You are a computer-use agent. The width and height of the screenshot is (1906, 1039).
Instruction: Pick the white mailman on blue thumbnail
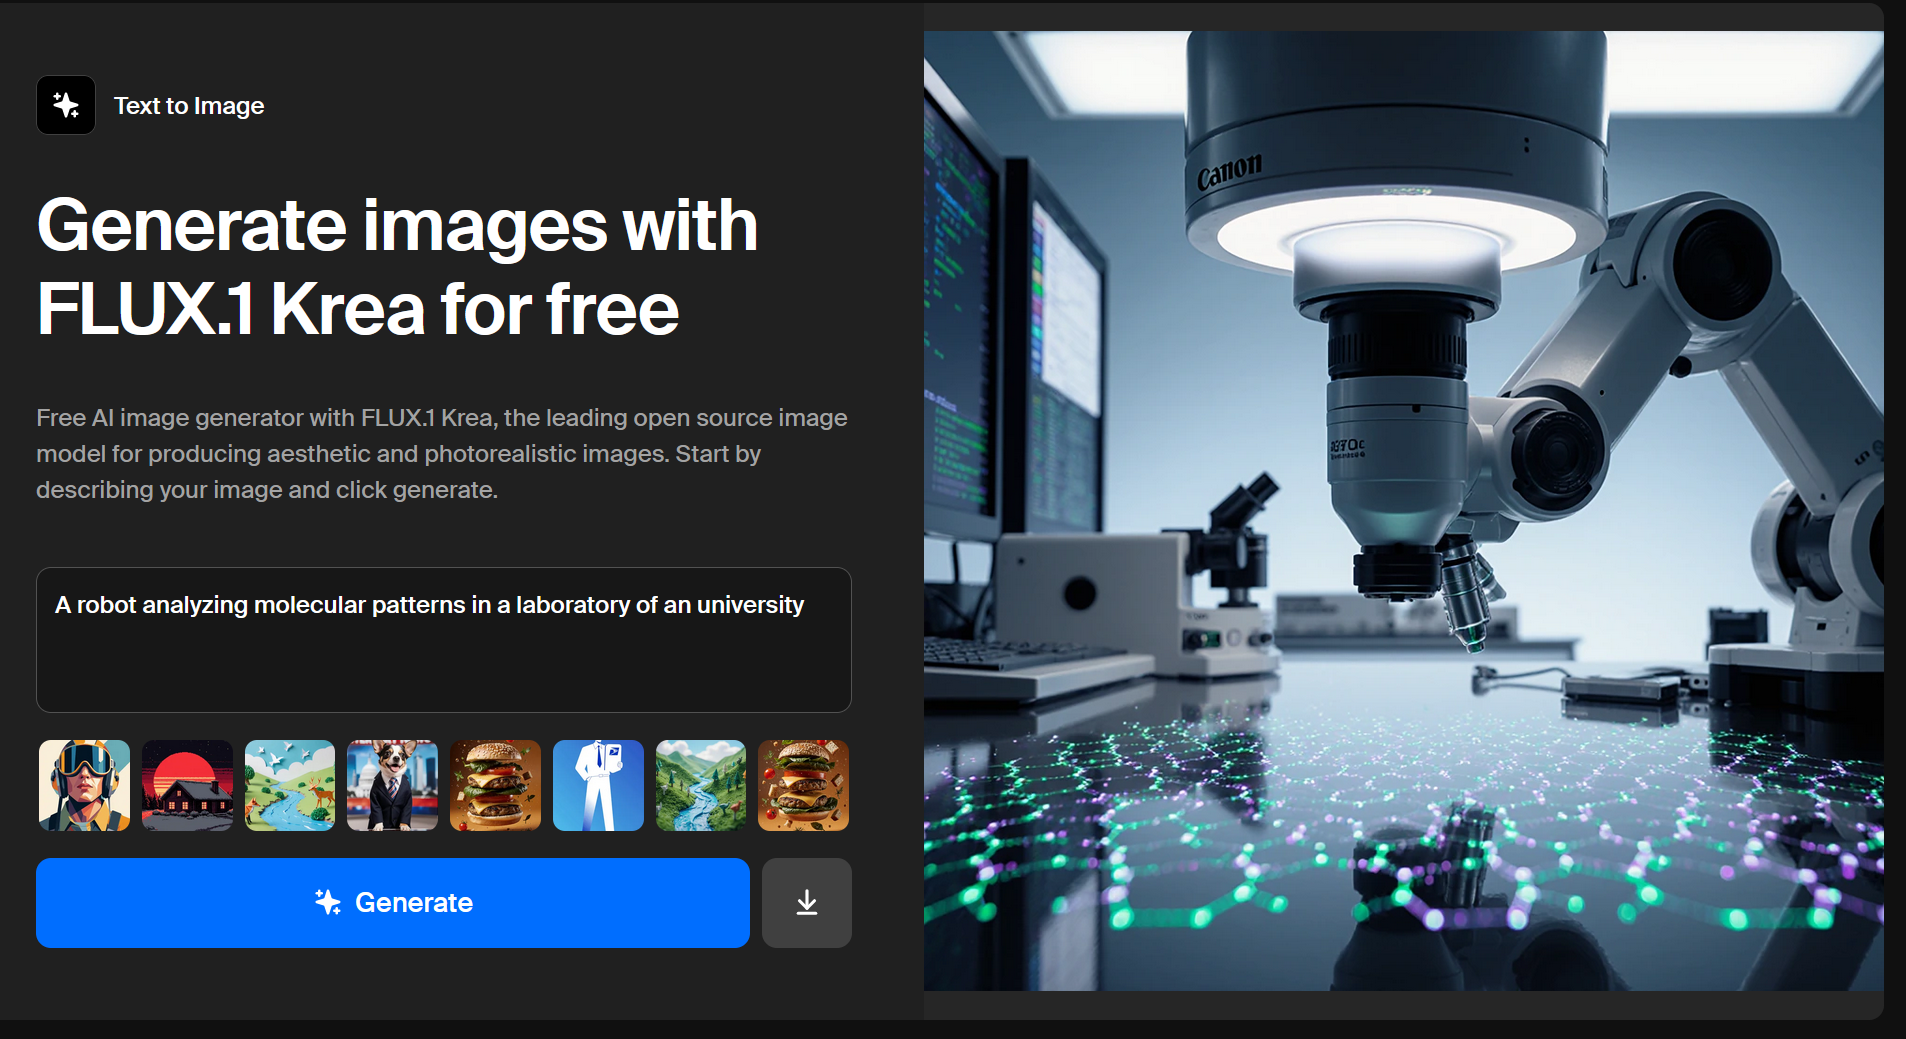tap(598, 785)
